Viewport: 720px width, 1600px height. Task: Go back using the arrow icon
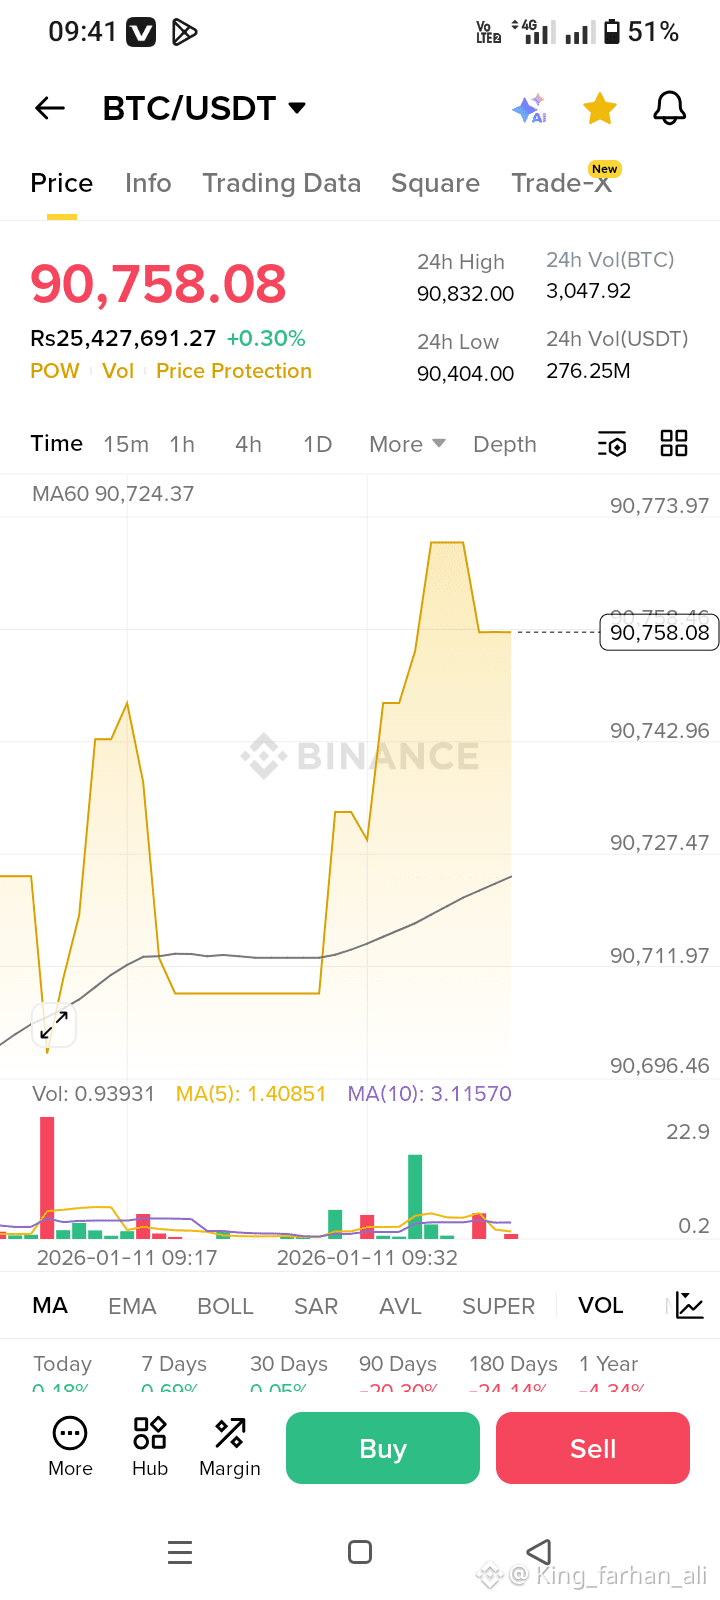50,108
